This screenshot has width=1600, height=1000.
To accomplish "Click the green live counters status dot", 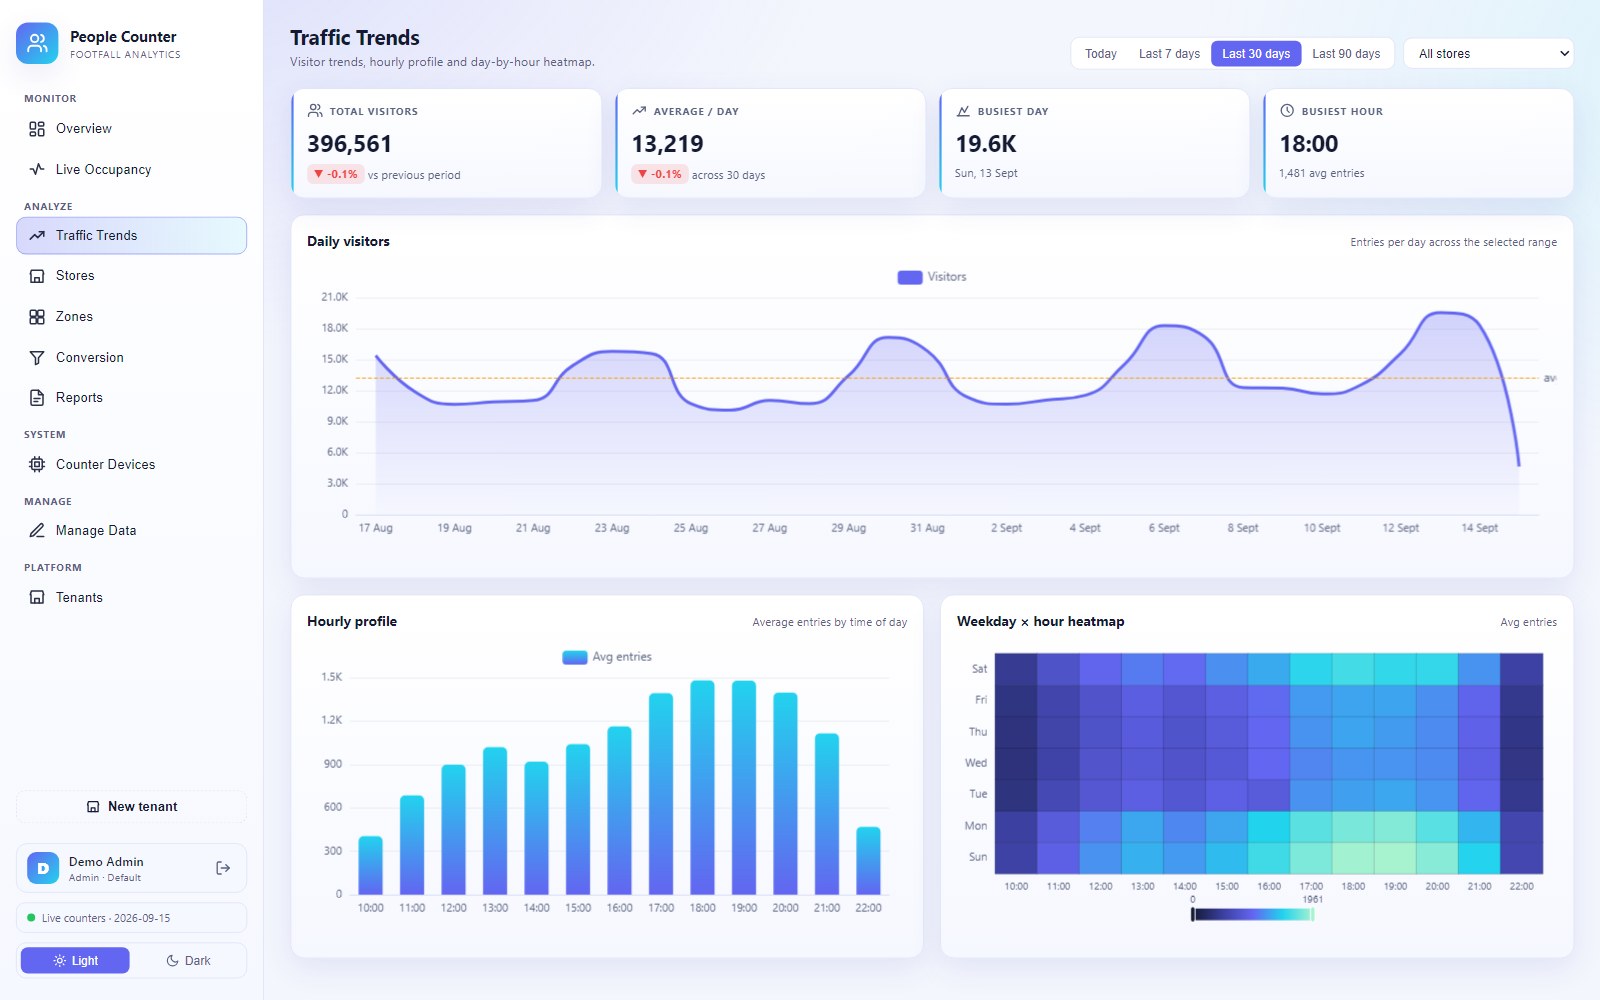I will (x=31, y=918).
